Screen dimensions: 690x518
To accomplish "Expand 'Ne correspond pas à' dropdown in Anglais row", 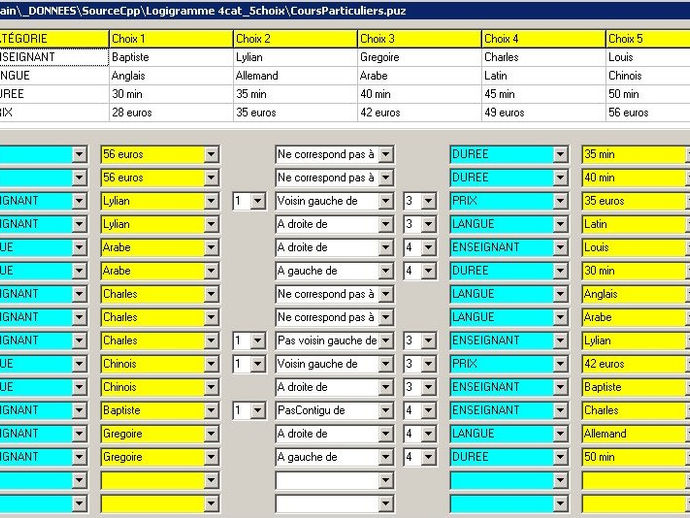I will pos(386,294).
